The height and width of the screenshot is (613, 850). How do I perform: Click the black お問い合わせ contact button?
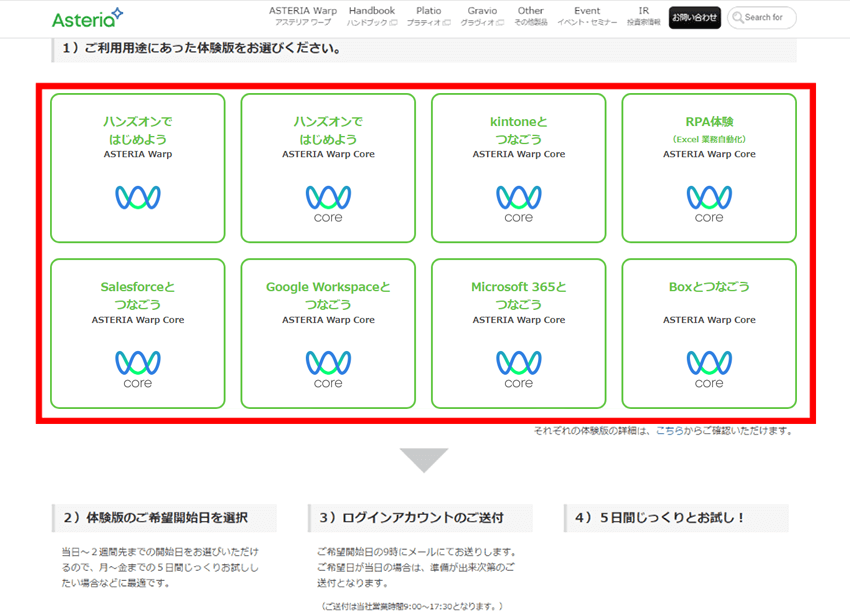point(694,18)
